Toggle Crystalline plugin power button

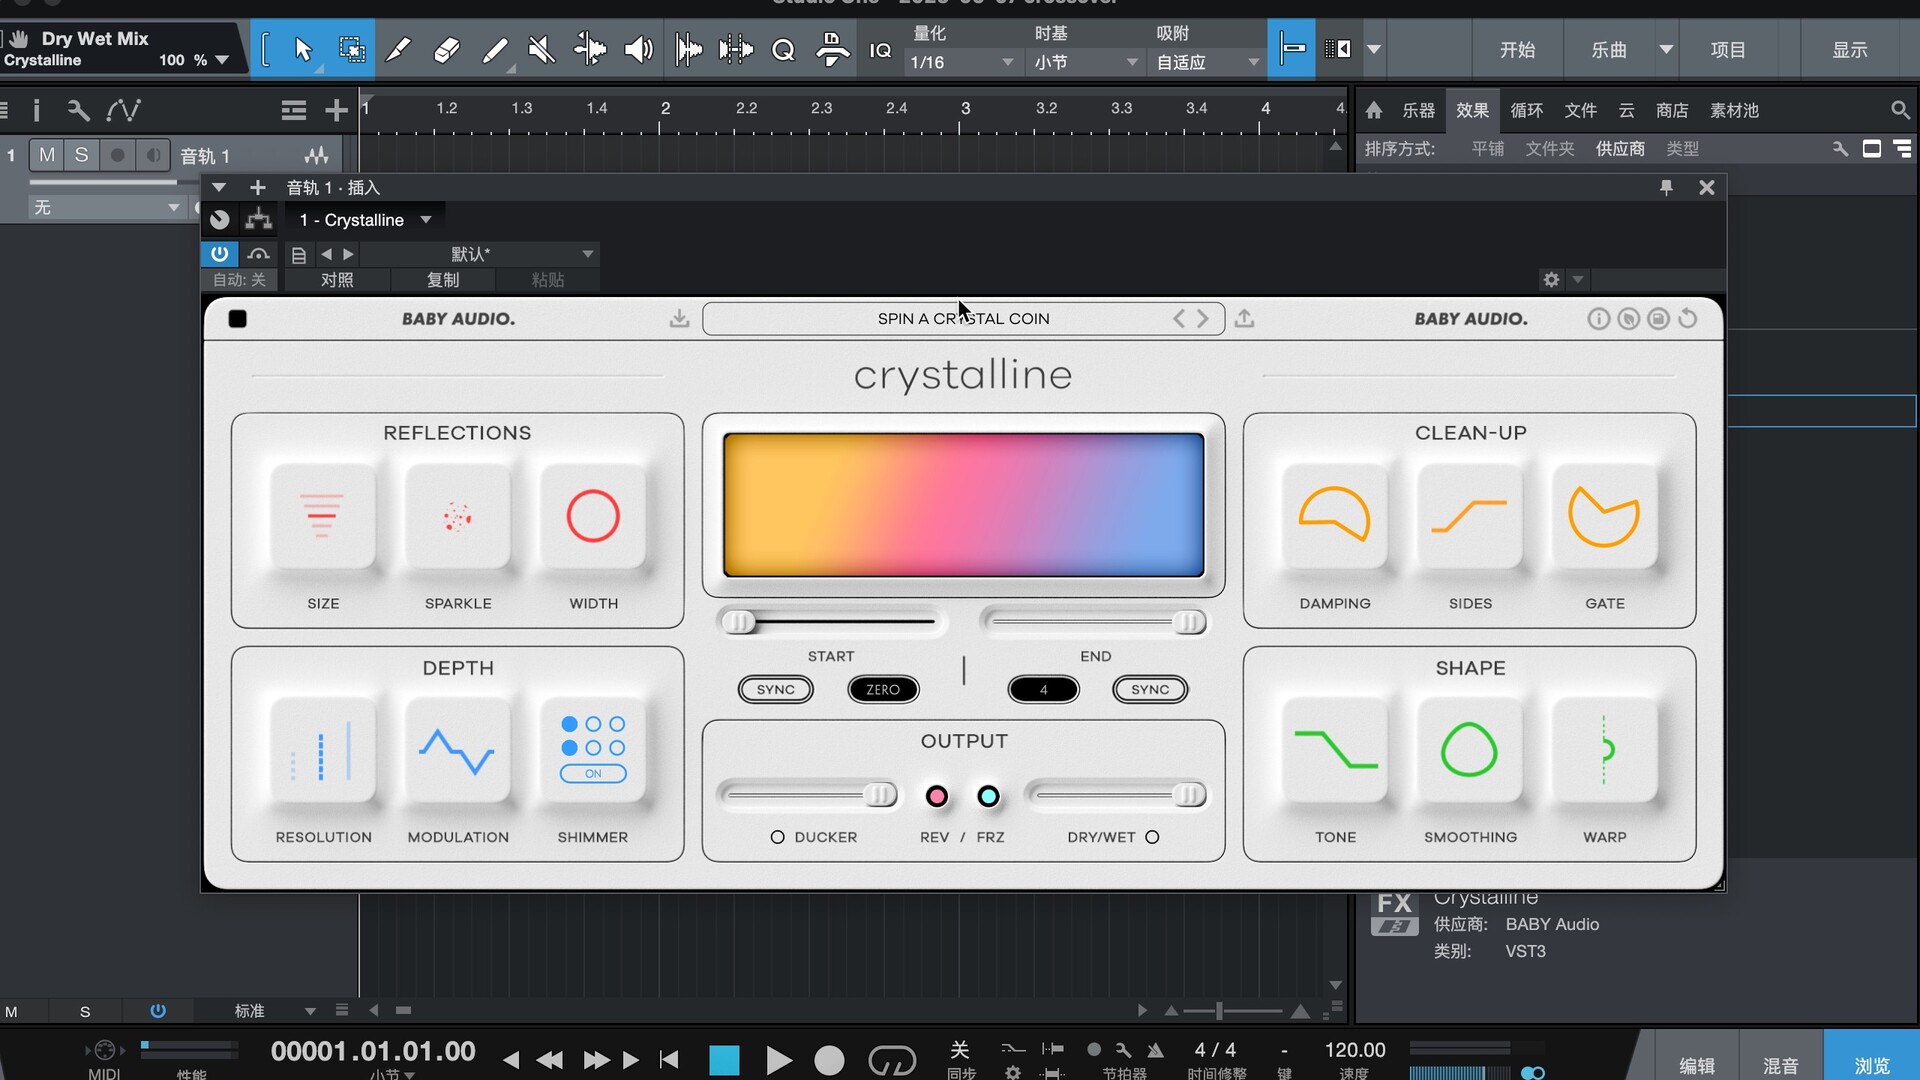pos(219,254)
